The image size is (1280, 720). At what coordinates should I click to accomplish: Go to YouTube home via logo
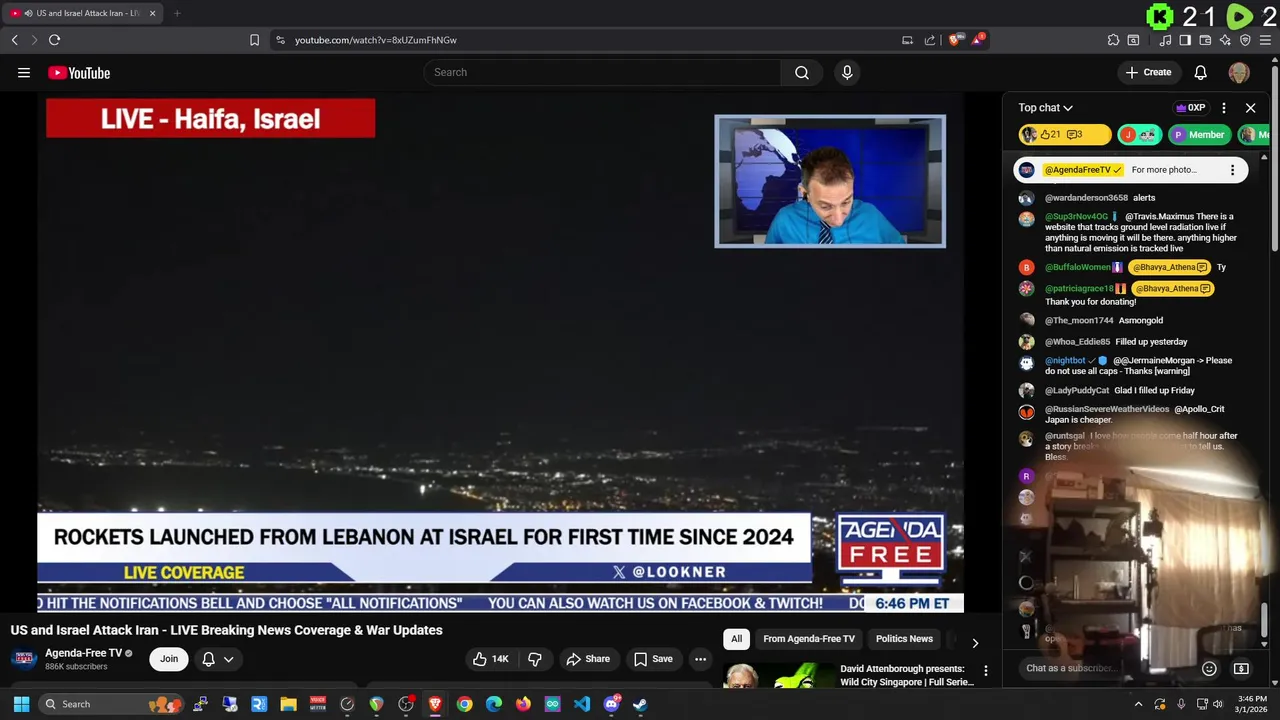79,72
